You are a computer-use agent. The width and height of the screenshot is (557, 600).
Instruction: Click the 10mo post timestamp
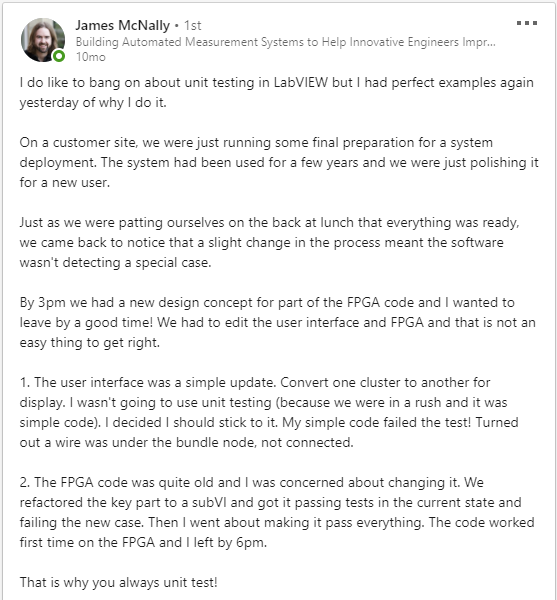click(91, 57)
